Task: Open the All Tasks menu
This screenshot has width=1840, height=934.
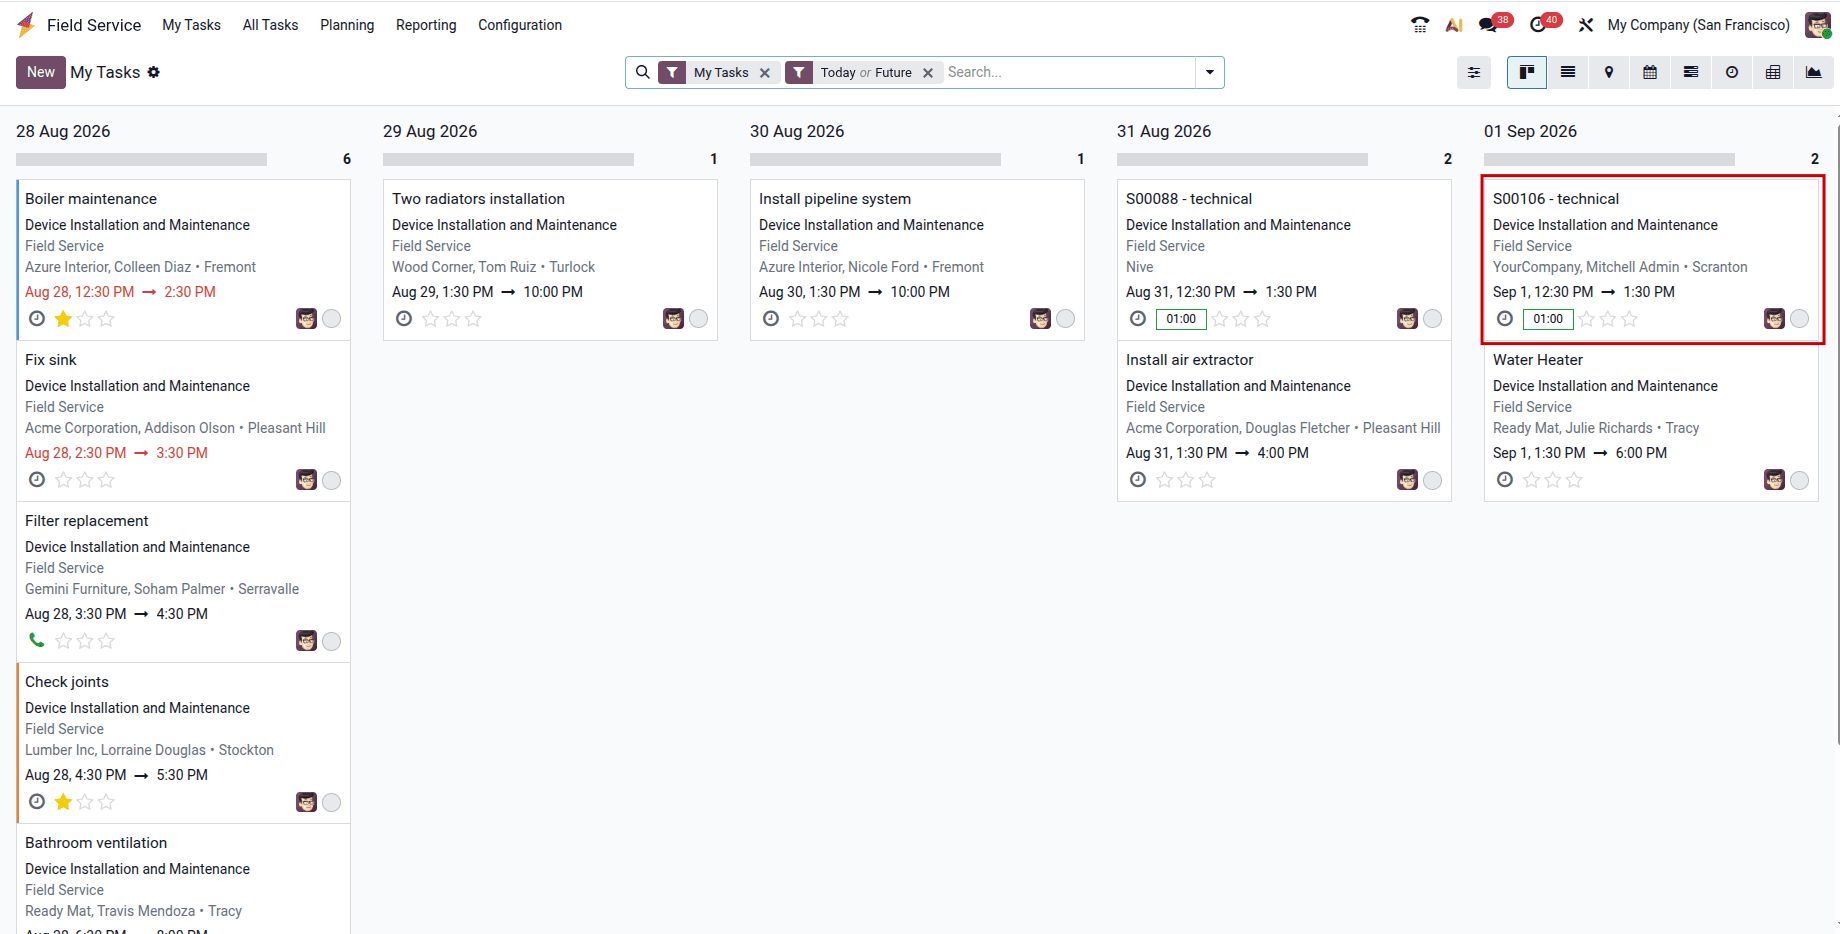Action: click(270, 25)
